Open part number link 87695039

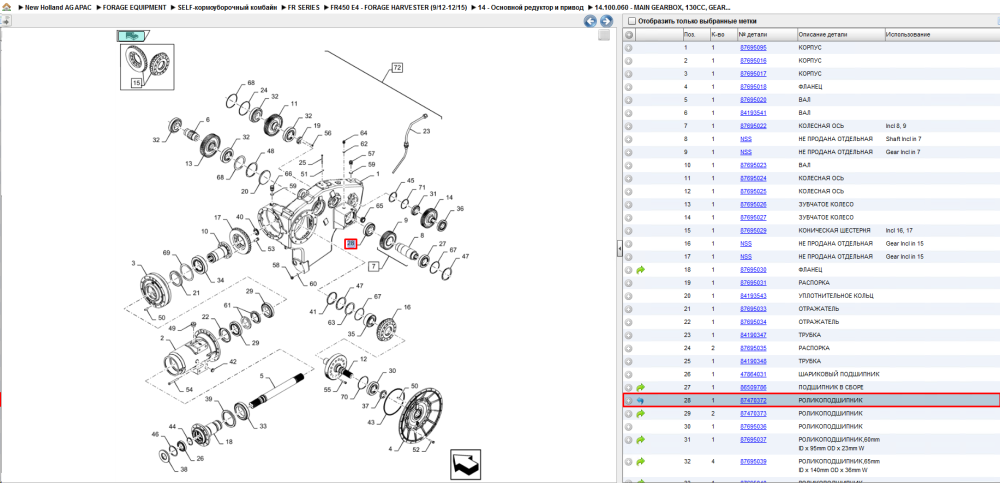pyautogui.click(x=753, y=461)
